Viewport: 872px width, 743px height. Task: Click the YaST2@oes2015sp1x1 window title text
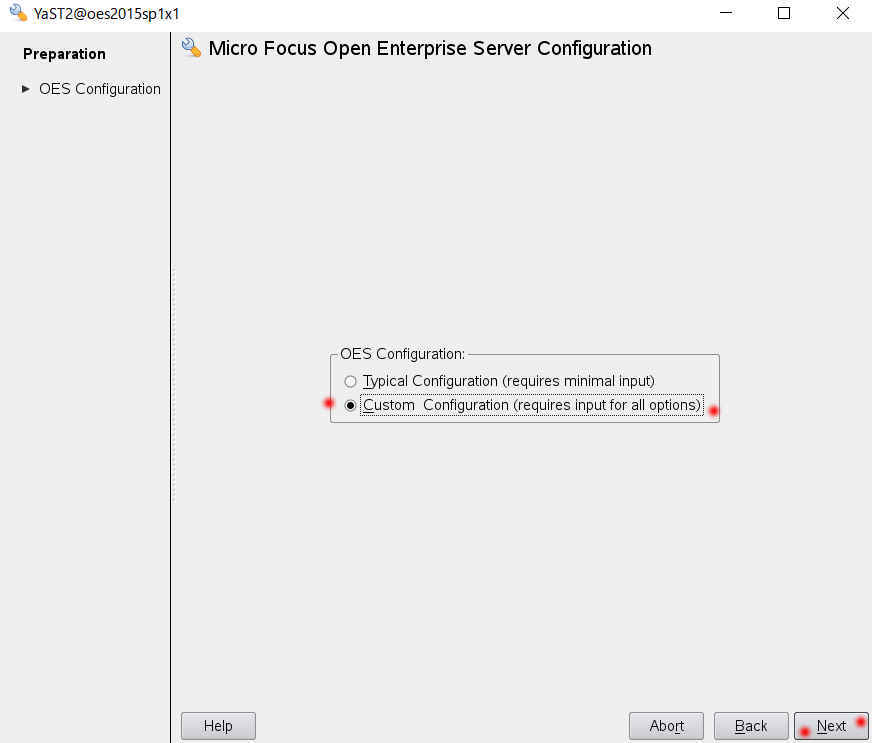106,13
